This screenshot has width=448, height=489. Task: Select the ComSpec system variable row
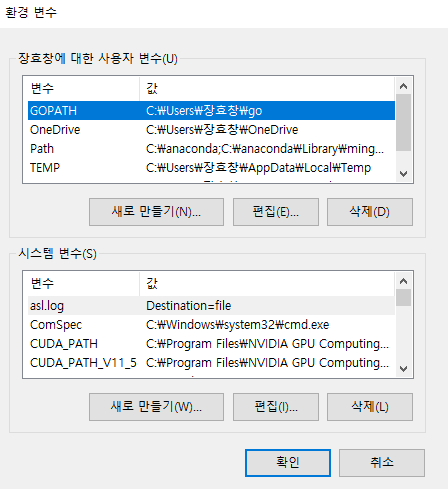point(211,325)
